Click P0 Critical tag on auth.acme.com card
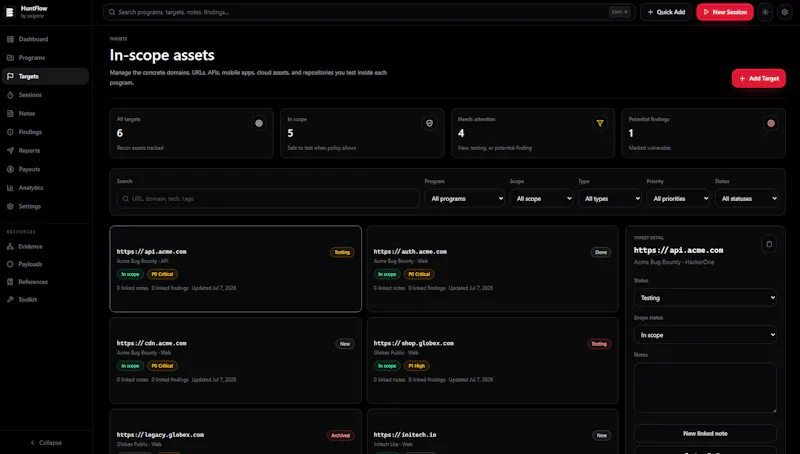The width and height of the screenshot is (800, 454). click(x=419, y=274)
